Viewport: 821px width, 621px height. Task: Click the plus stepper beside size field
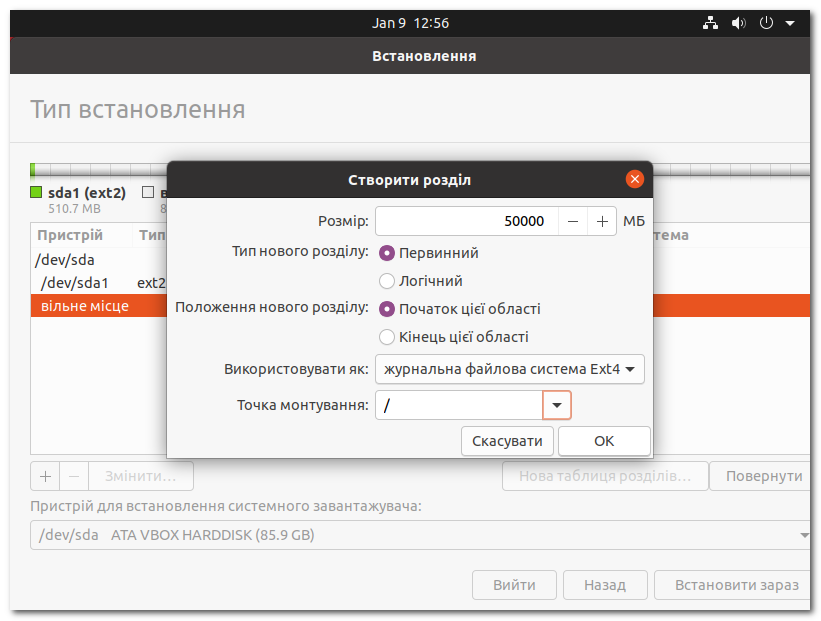[x=602, y=220]
